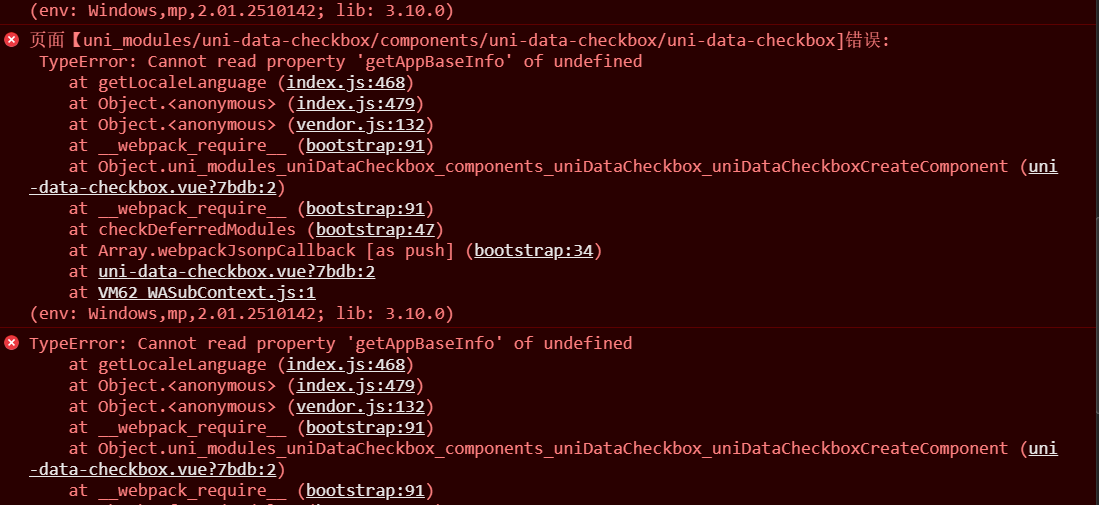Open bootstrap:47 link beside checkDeferredModules
The width and height of the screenshot is (1099, 505).
[x=376, y=229]
